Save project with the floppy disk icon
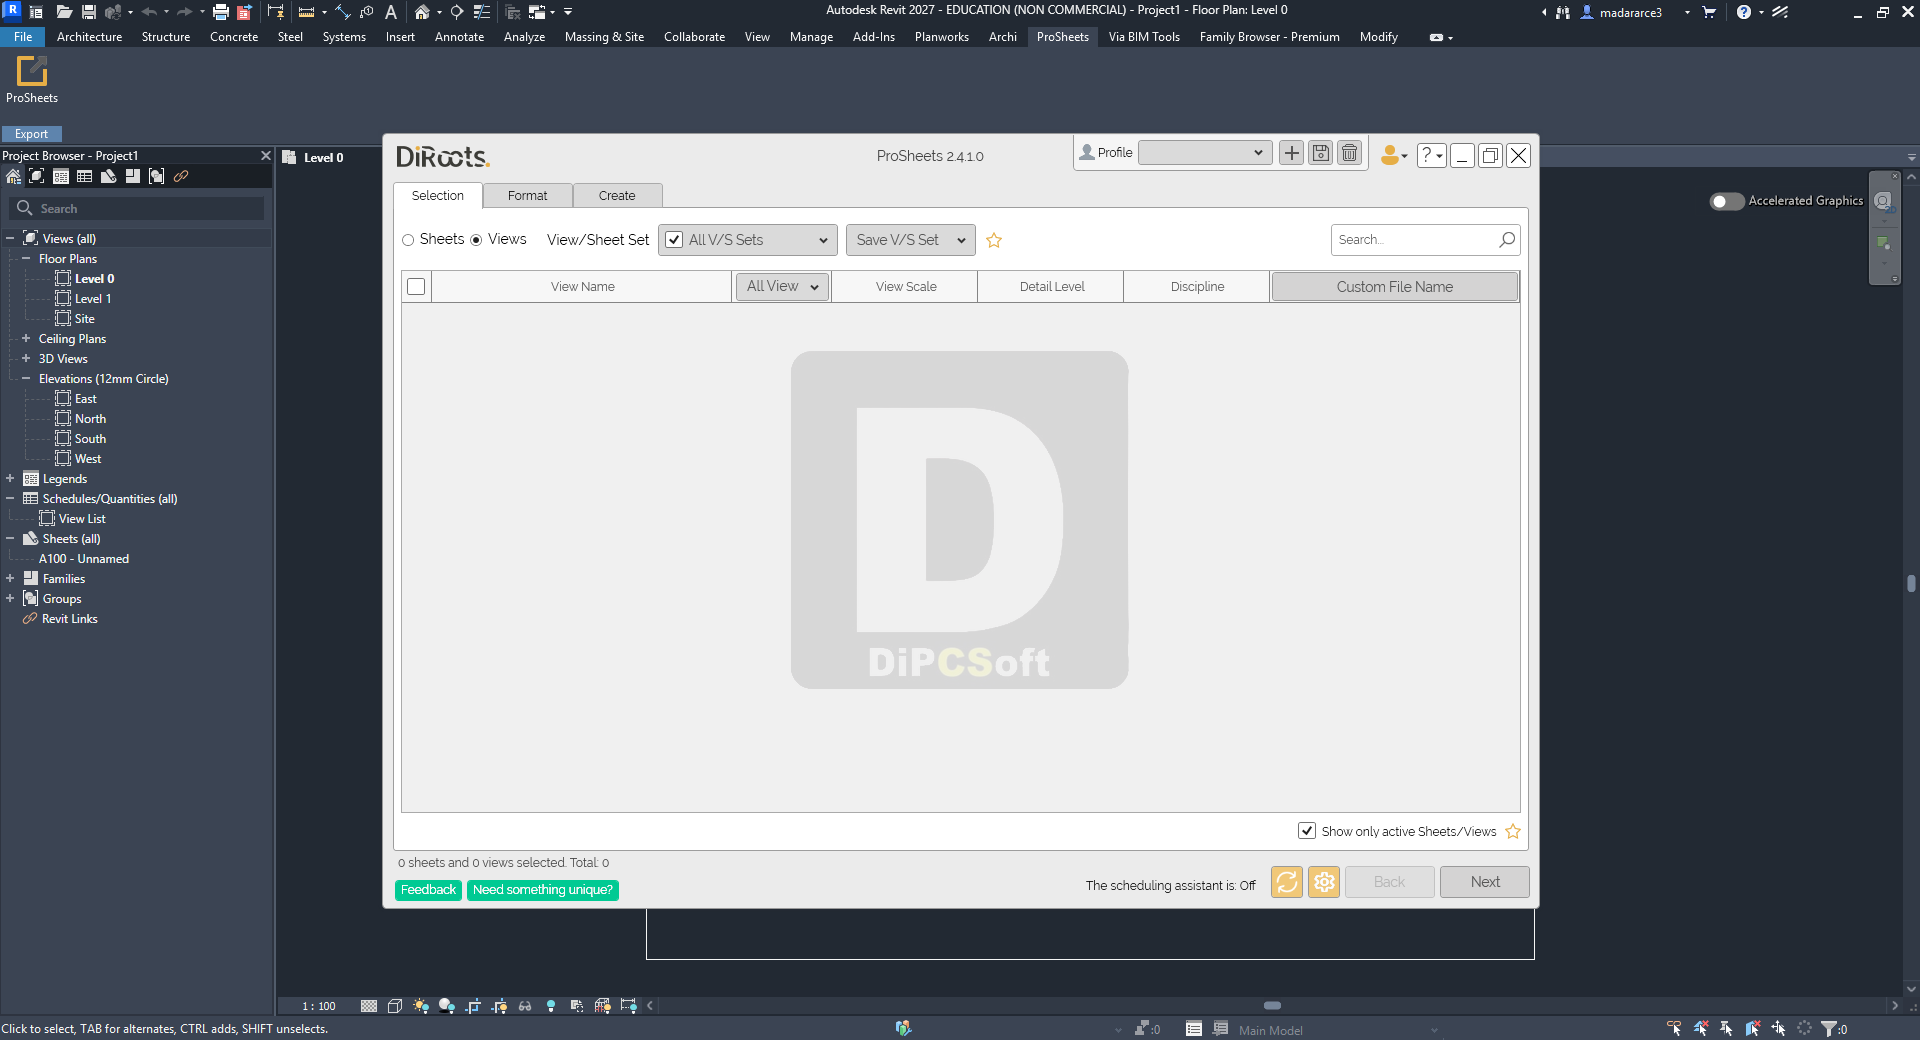The width and height of the screenshot is (1920, 1040). coord(89,12)
